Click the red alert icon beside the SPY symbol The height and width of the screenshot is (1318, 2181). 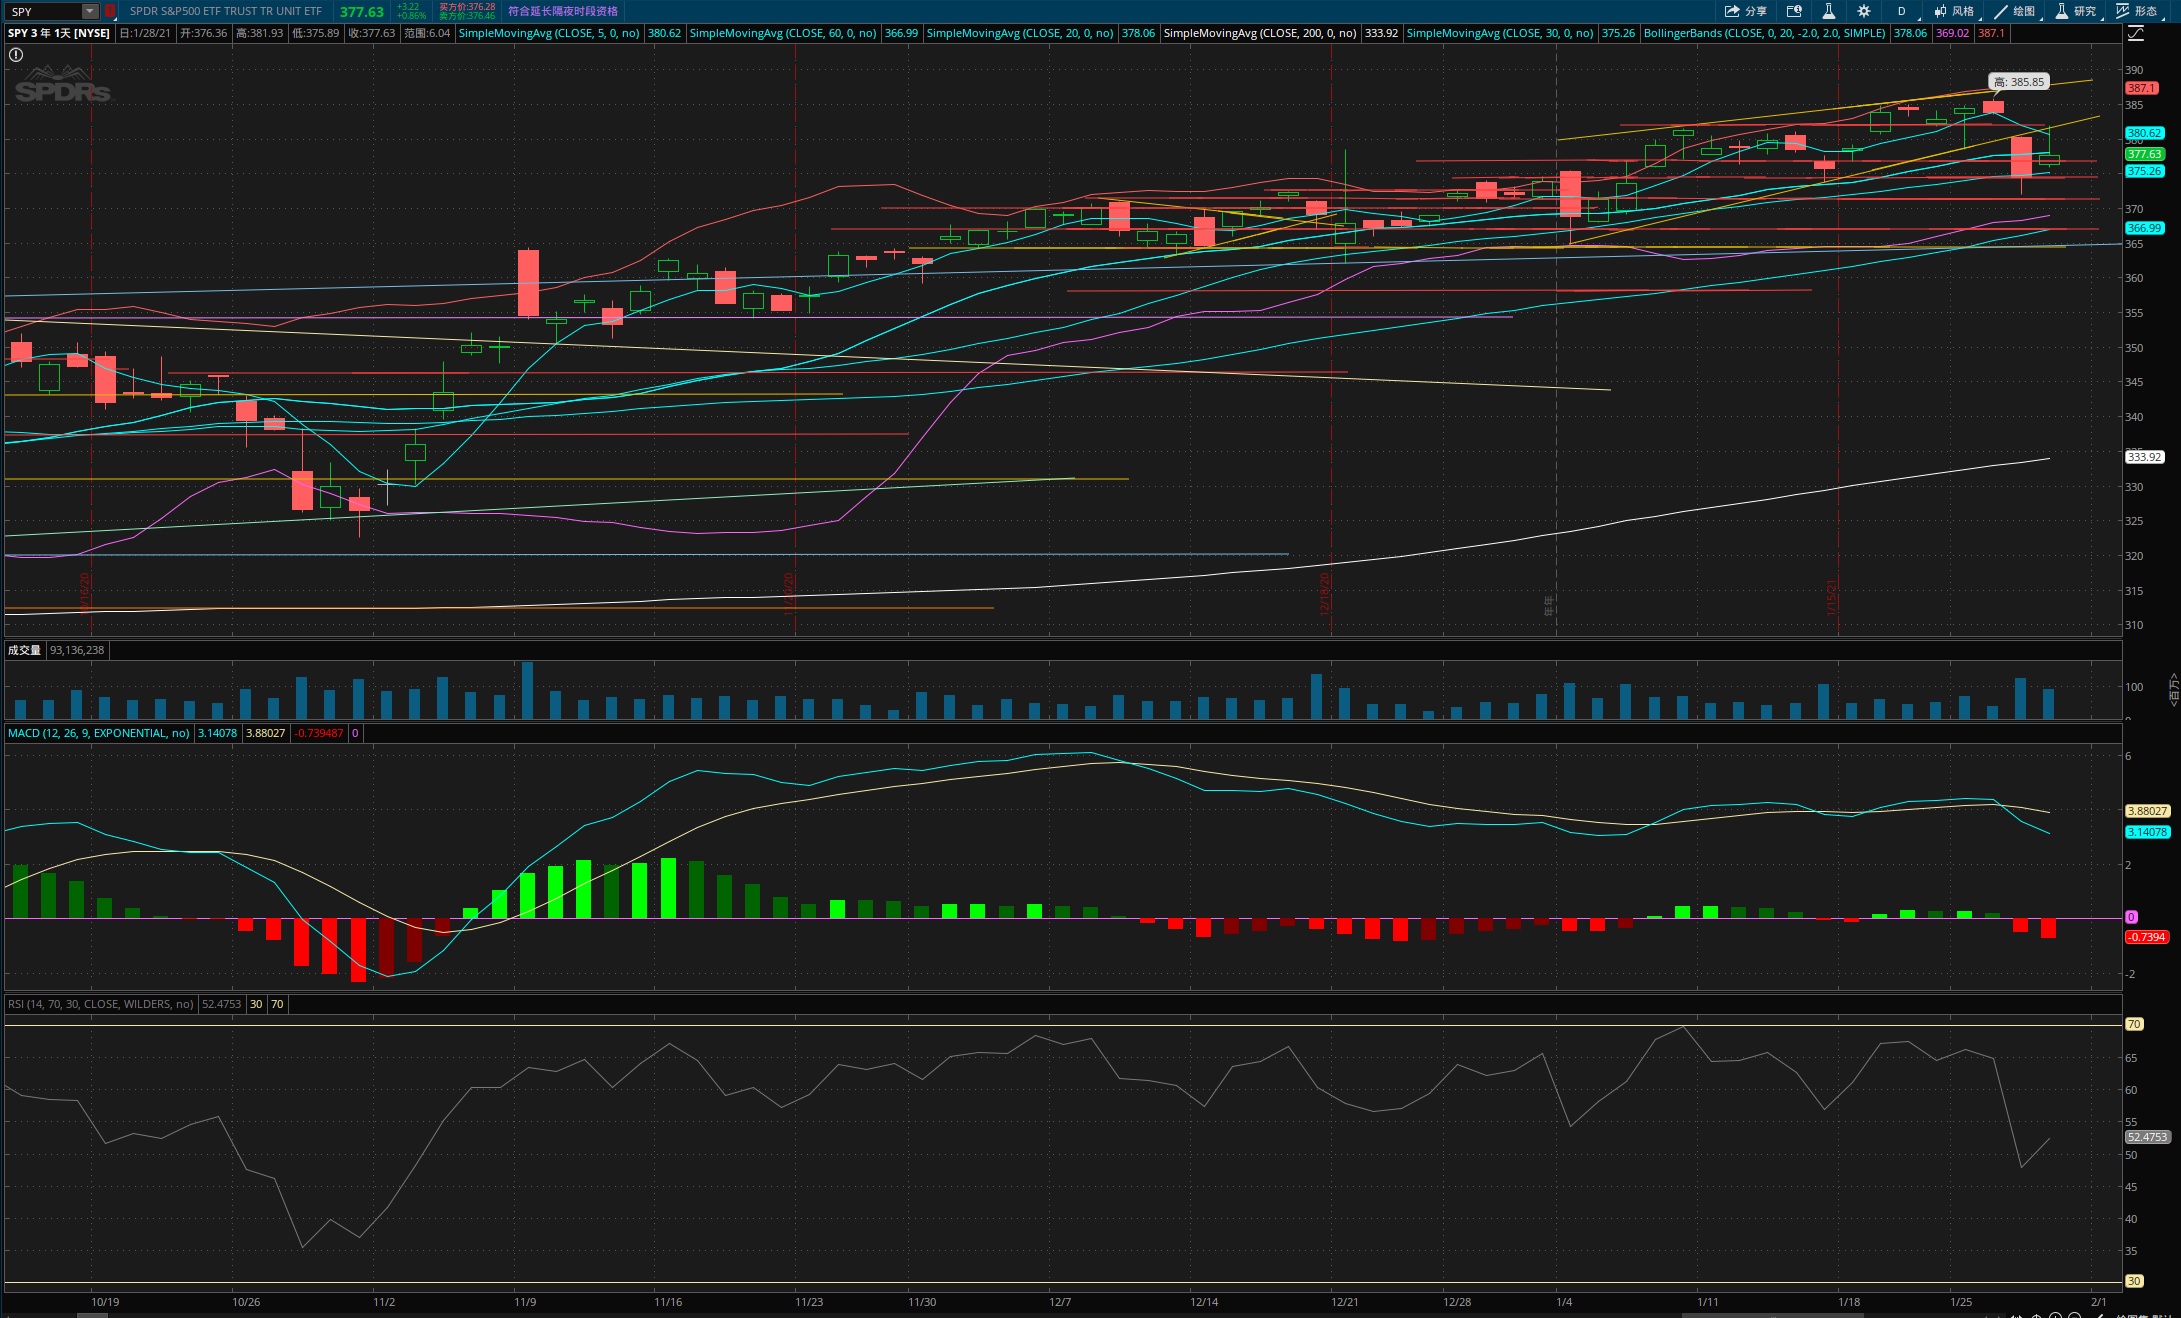point(110,11)
